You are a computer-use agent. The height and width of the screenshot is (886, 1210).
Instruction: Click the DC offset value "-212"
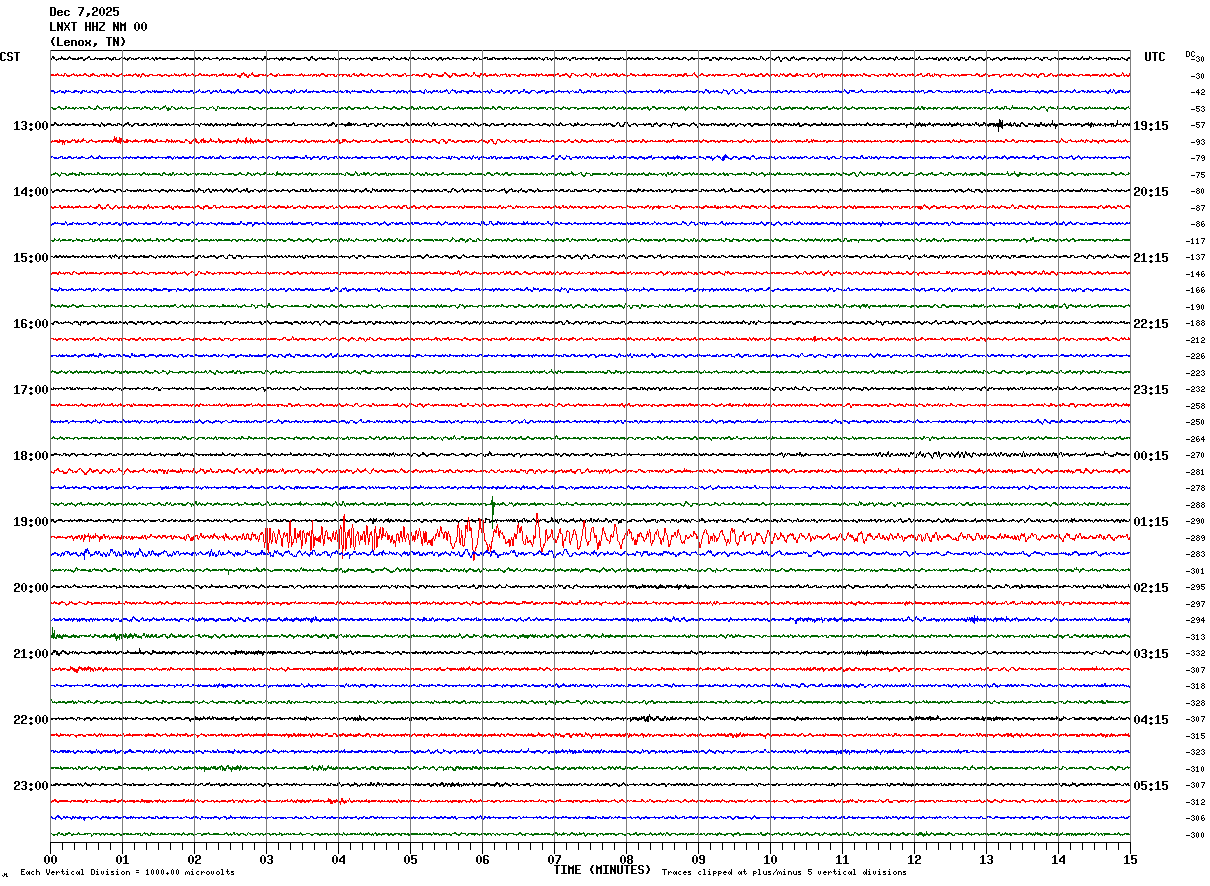(1195, 340)
